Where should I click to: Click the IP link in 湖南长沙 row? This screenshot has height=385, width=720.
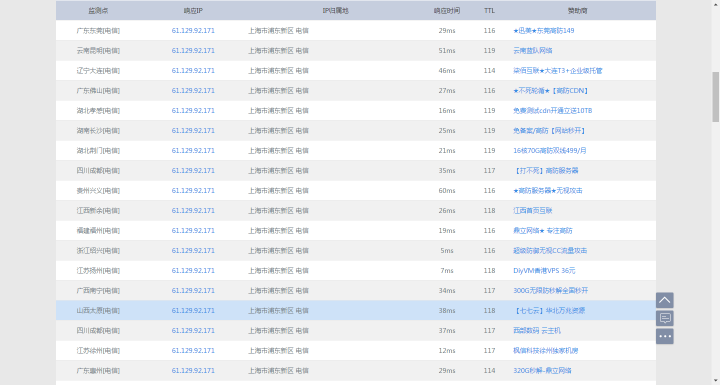(x=193, y=130)
